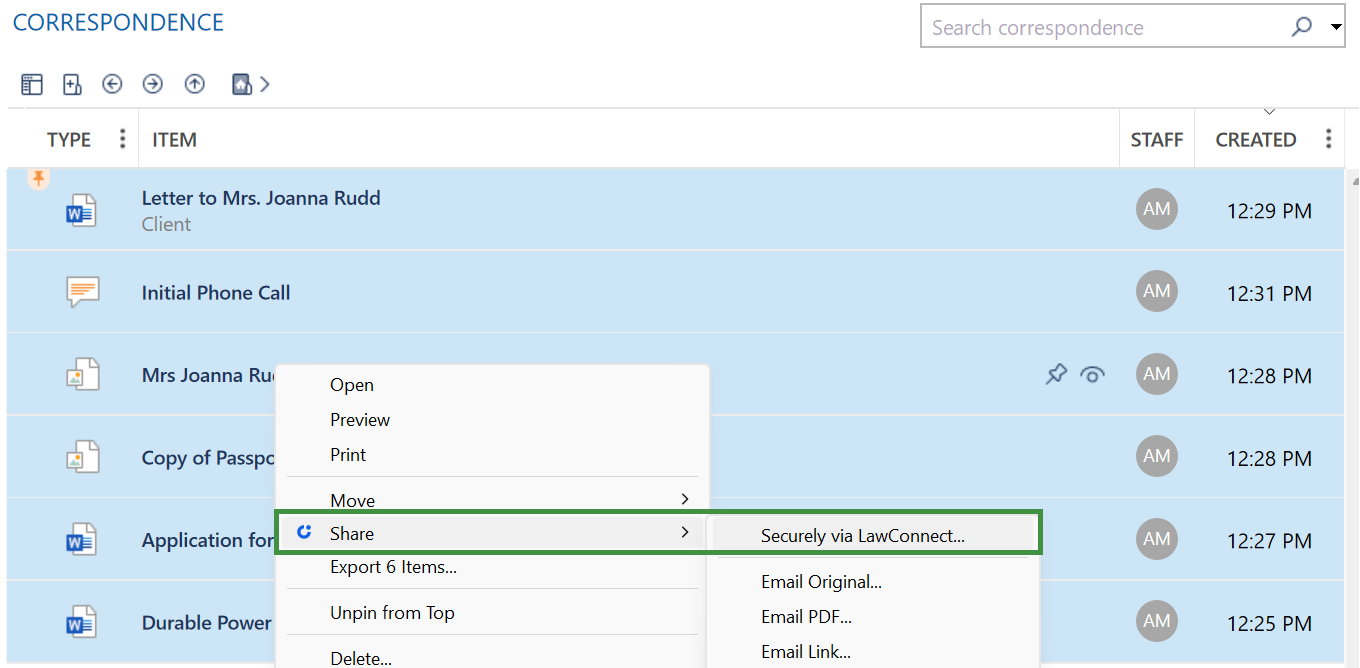Click the new folder icon
The height and width of the screenshot is (668, 1360).
[x=72, y=85]
